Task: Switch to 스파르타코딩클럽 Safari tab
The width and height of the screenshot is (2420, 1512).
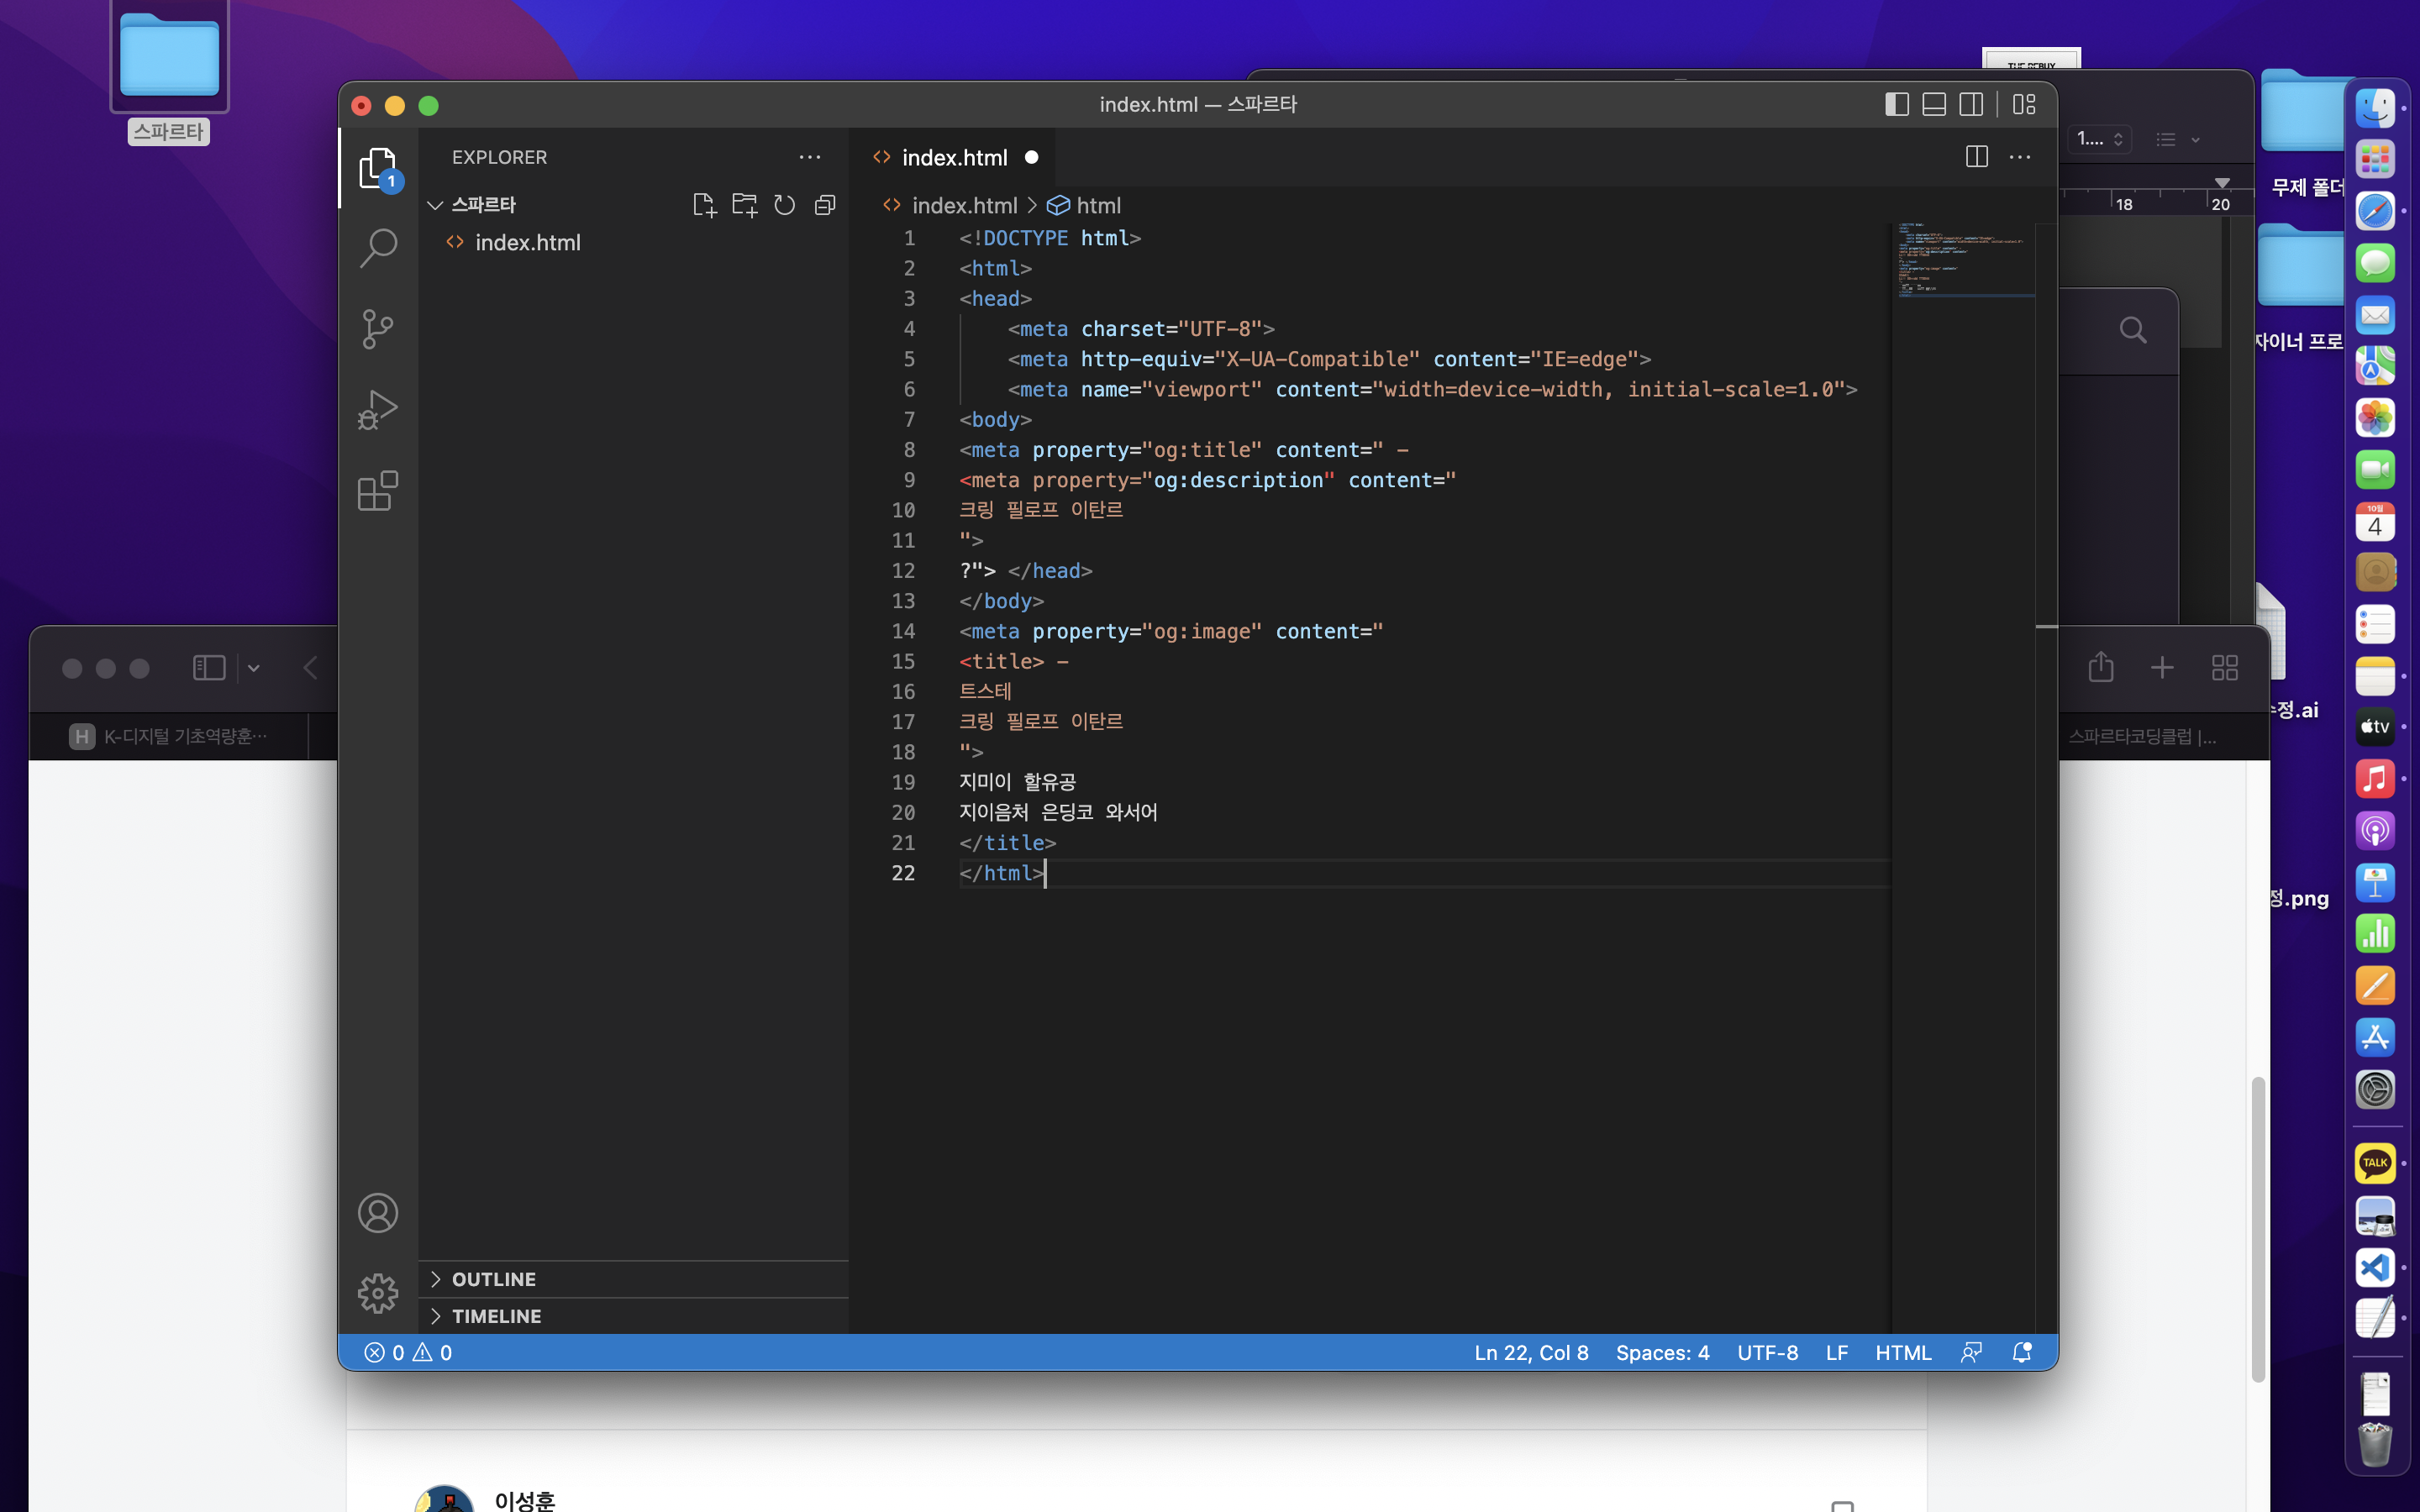Action: click(x=2143, y=737)
